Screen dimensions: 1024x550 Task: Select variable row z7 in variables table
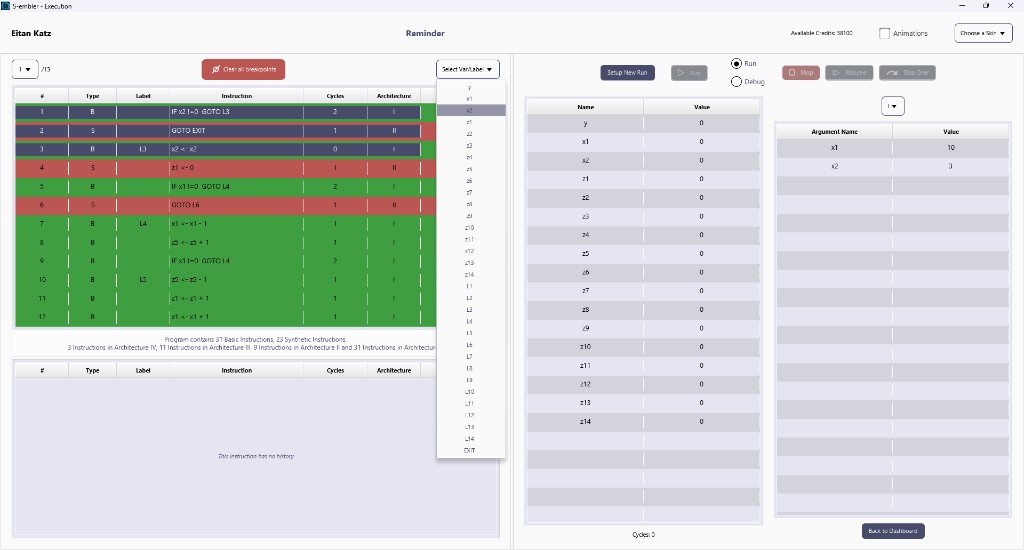tap(643, 291)
